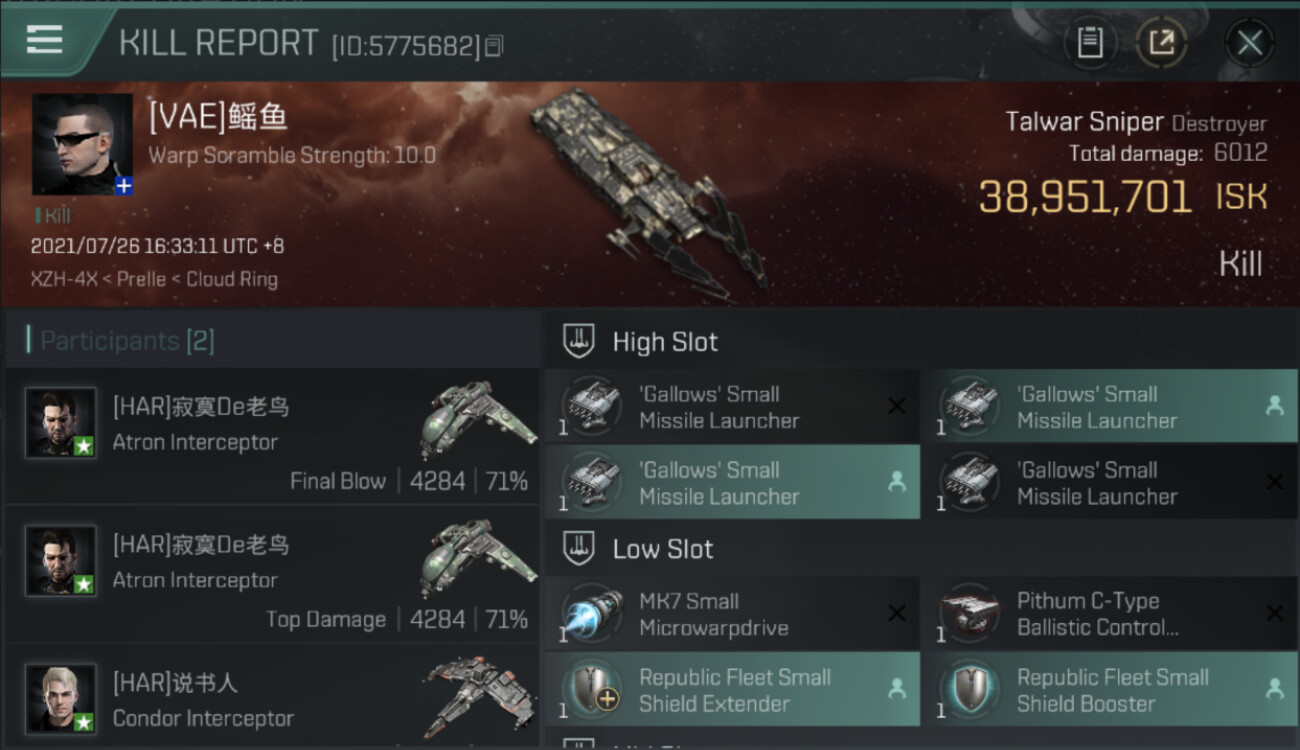Select the Low Slot section header
The image size is (1300, 750).
tap(922, 549)
